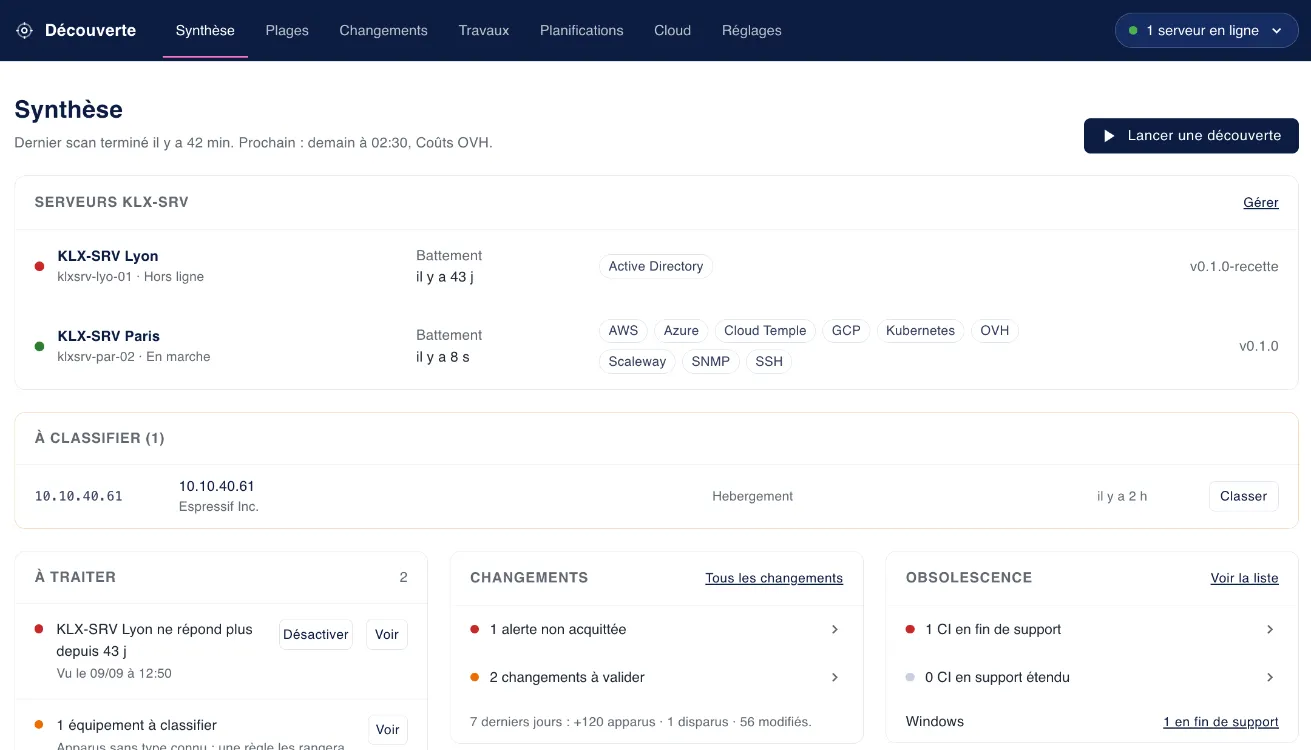Click the v0.1.0-recette version label

coord(1234,266)
